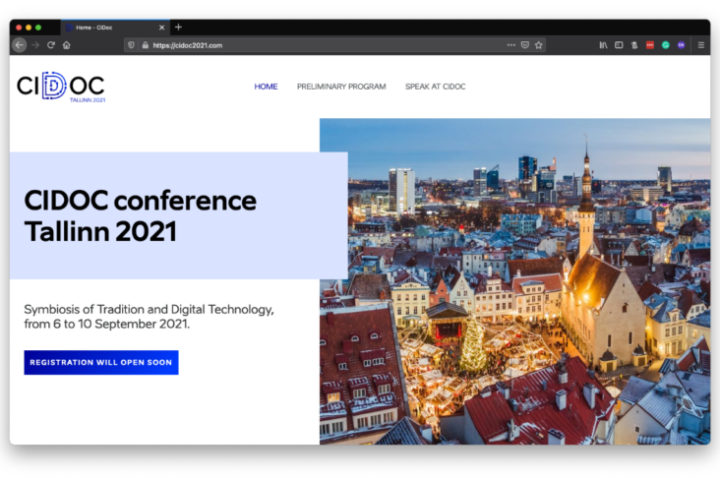
Task: Open tracking protection shield icon
Action: (x=132, y=45)
